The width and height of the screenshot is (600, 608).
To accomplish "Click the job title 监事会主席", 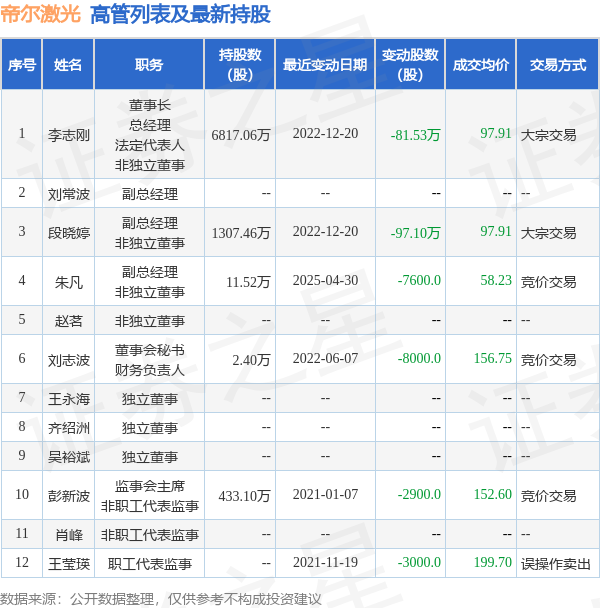I will pos(150,486).
